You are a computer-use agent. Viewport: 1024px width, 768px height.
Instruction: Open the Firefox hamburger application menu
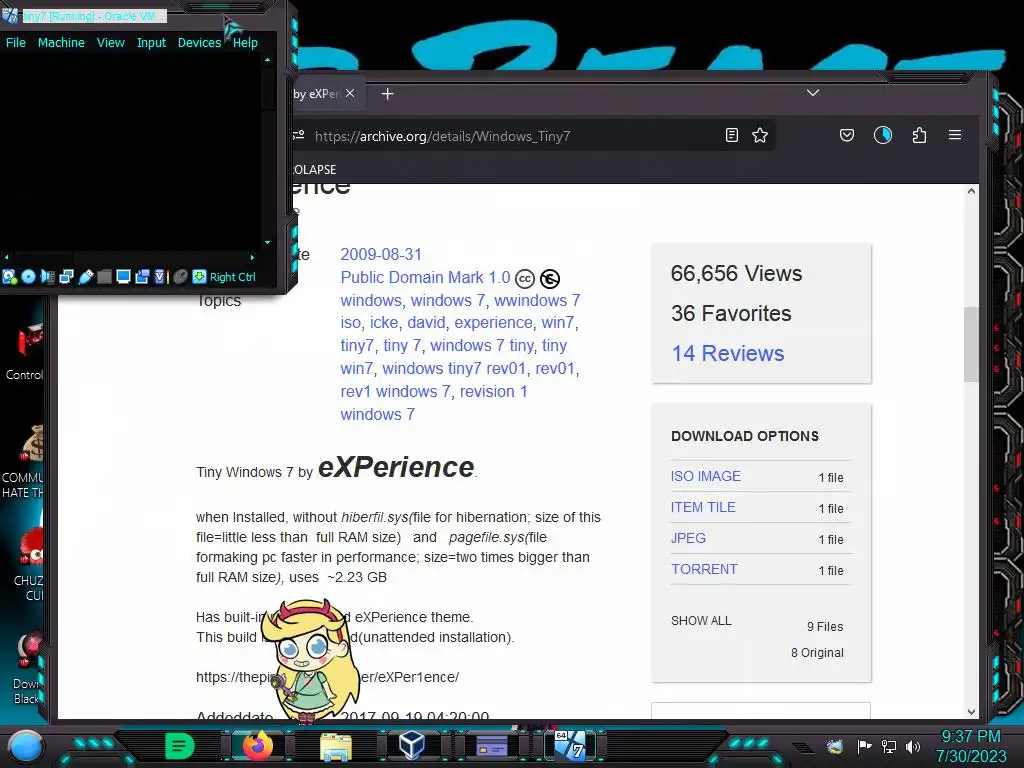click(x=955, y=135)
